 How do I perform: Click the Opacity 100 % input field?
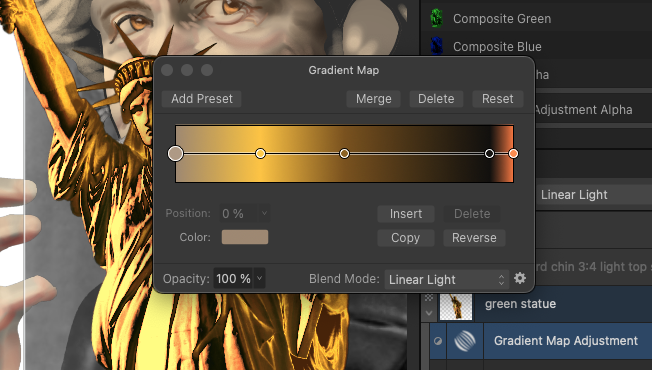(234, 278)
